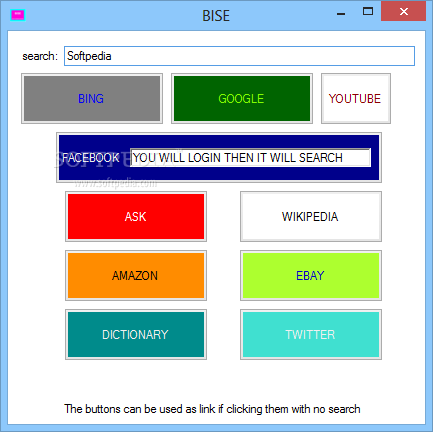The width and height of the screenshot is (433, 432).
Task: Click the BISE title text
Action: pyautogui.click(x=216, y=16)
